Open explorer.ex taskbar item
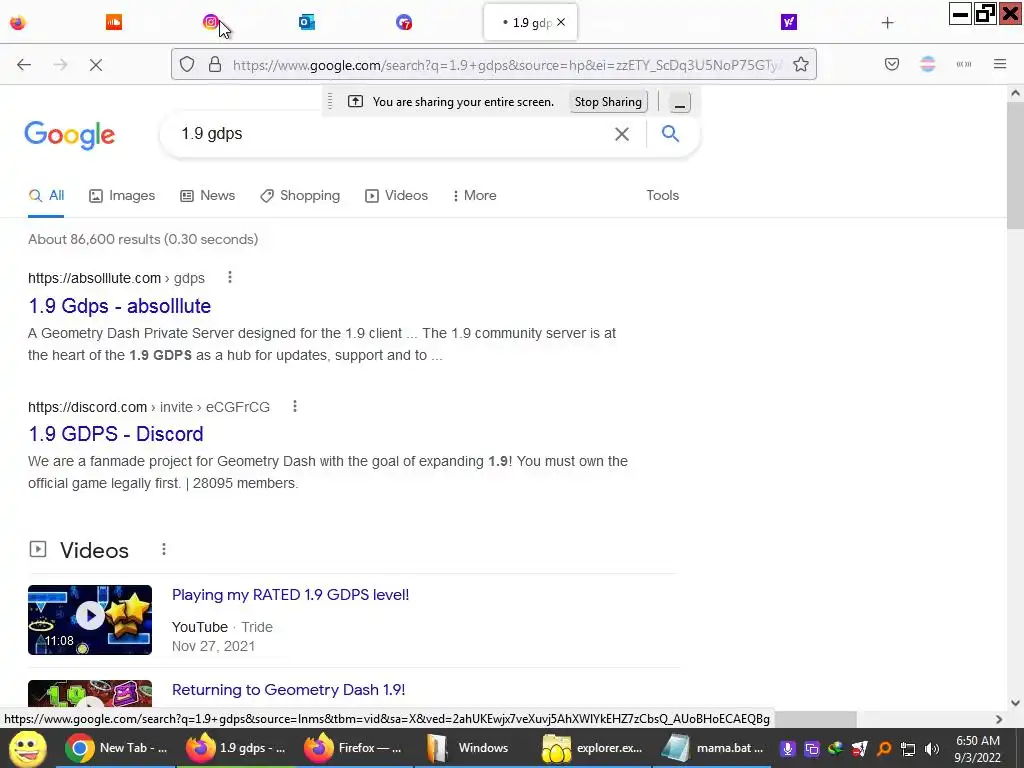This screenshot has width=1024, height=768. pos(593,748)
